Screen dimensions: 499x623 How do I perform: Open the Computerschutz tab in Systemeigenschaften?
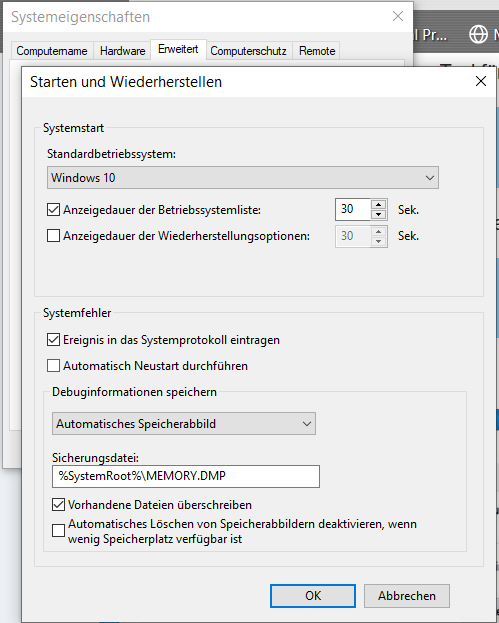(248, 51)
